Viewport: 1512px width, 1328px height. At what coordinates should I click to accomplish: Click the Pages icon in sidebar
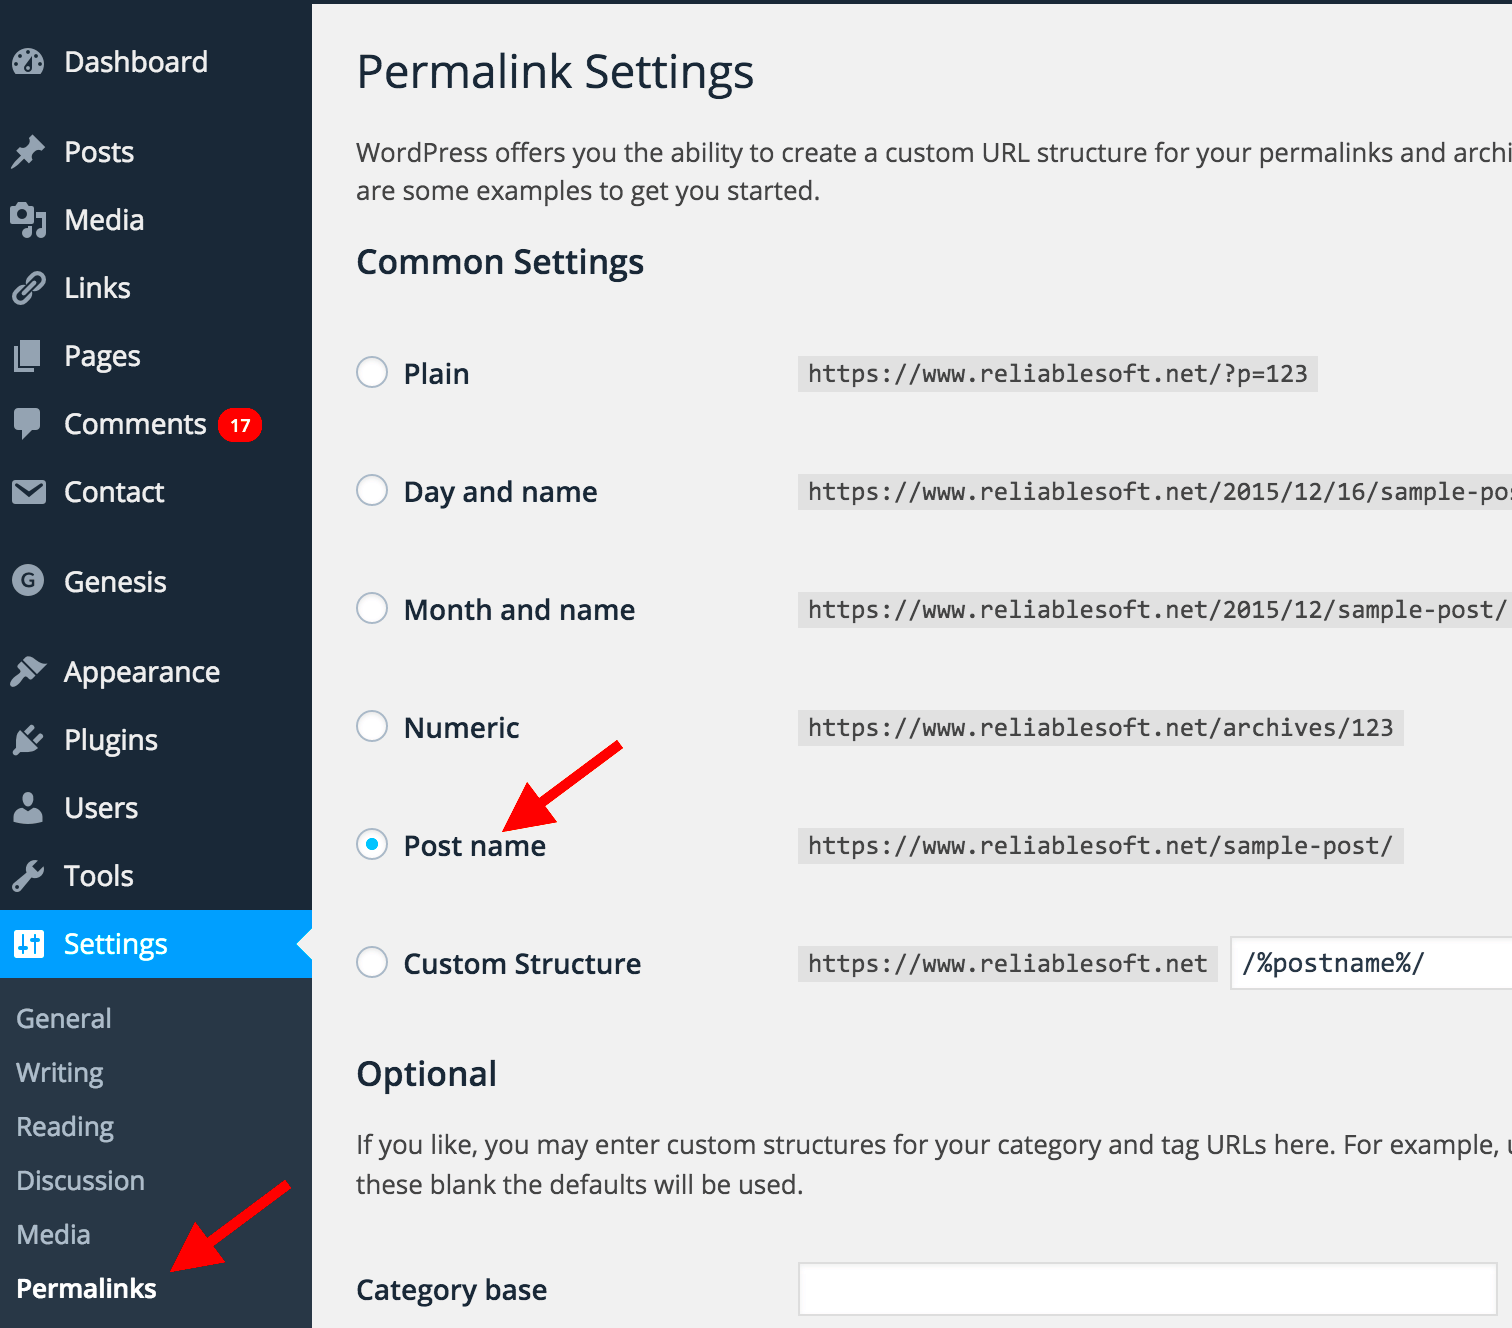pos(28,356)
